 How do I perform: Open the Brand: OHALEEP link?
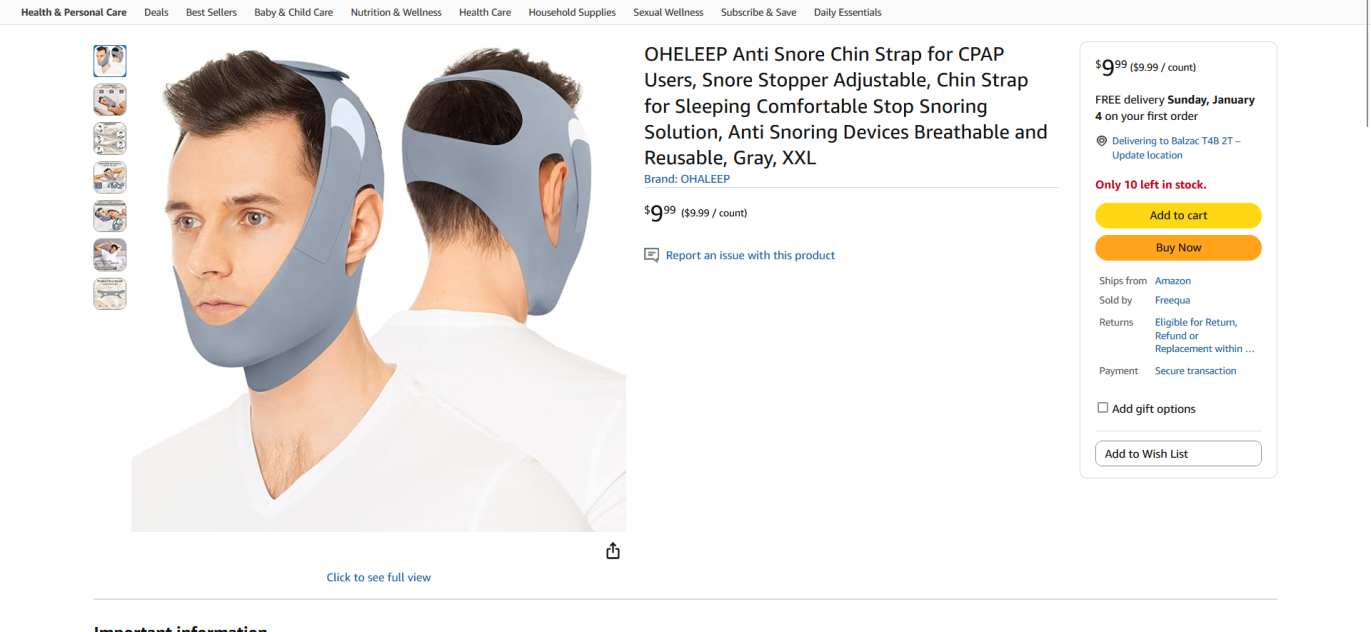pos(687,179)
